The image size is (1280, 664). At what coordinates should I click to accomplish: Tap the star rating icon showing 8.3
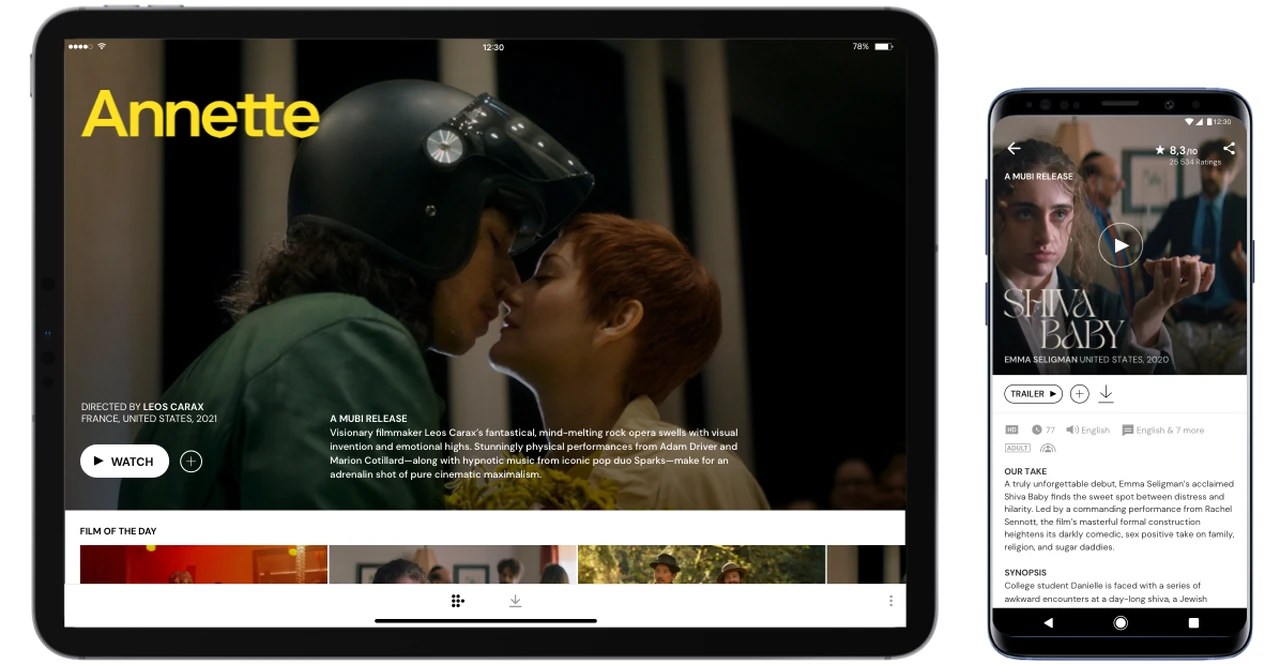point(1160,150)
